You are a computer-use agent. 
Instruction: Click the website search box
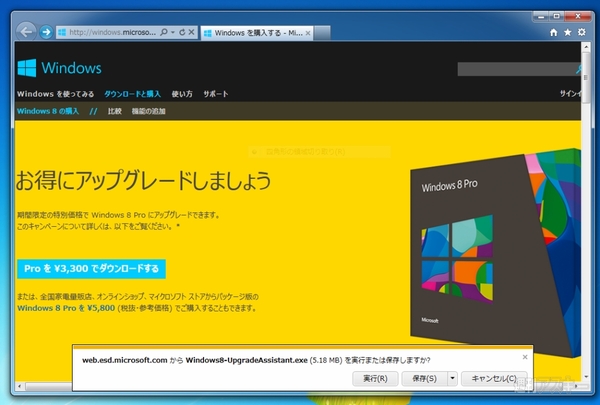click(518, 69)
